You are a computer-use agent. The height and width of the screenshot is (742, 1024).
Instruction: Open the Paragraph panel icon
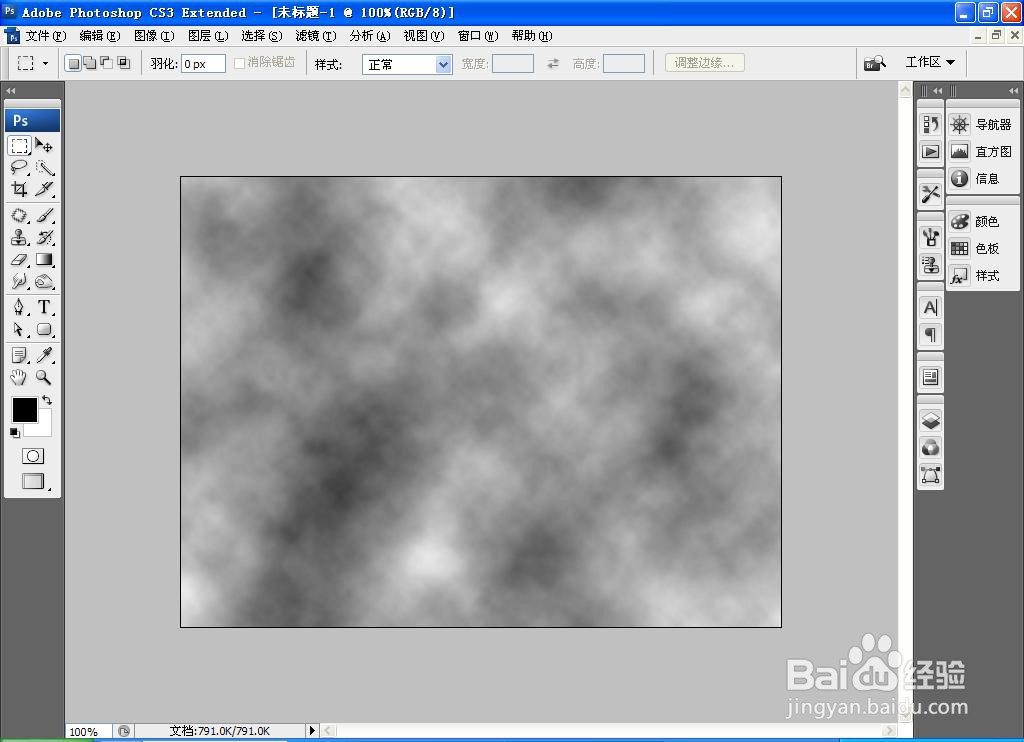click(931, 334)
